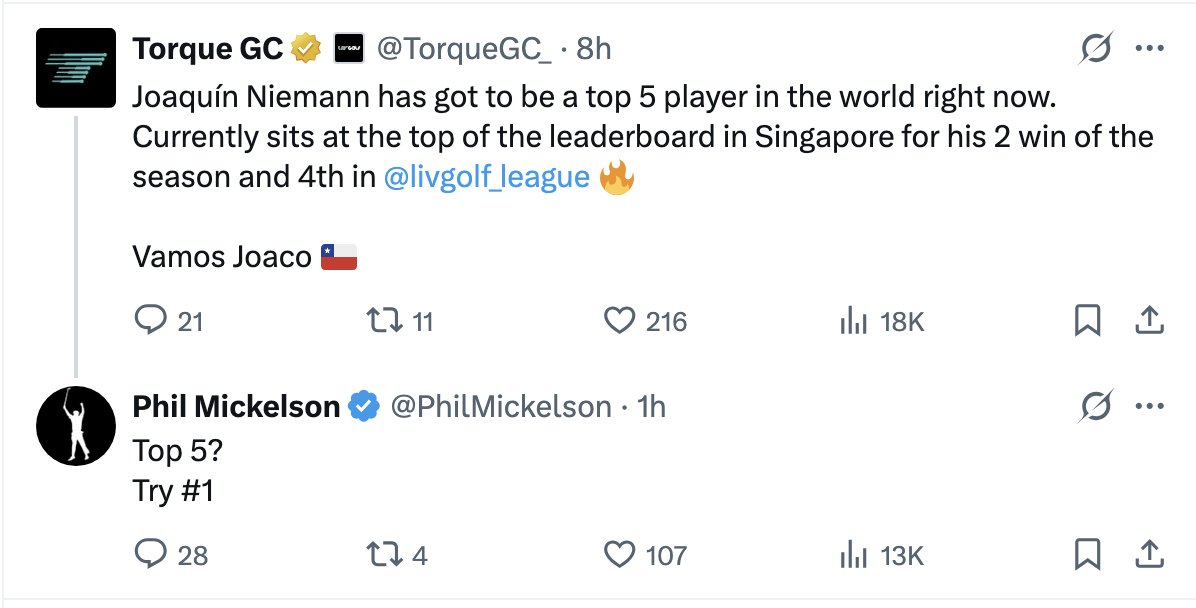The image size is (1196, 608).
Task: Open Phil Mickelson's profile avatar
Action: click(x=76, y=425)
